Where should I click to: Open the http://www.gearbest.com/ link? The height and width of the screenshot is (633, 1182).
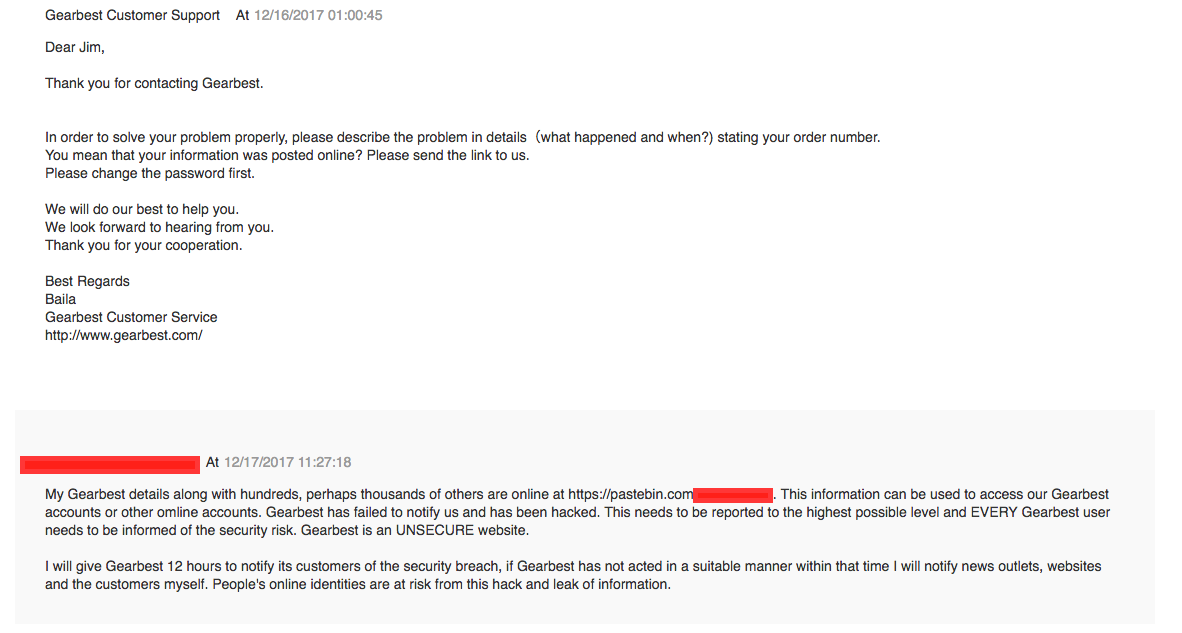(x=124, y=335)
